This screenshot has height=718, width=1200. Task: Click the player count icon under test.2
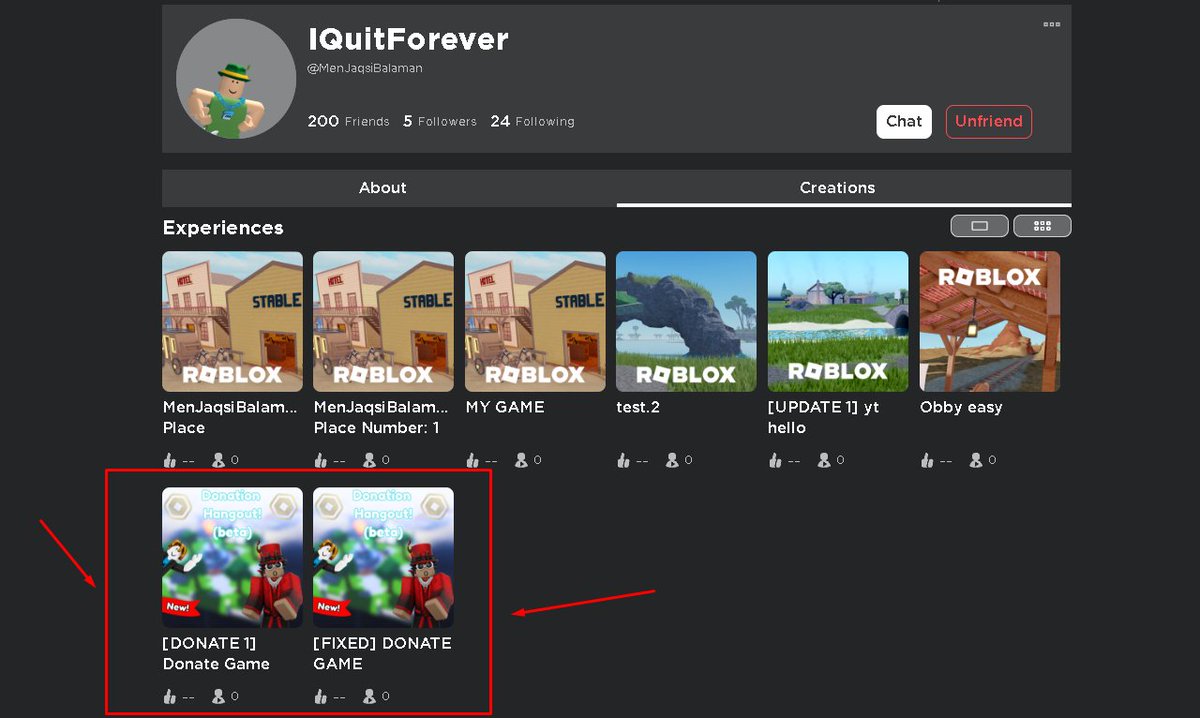click(672, 460)
